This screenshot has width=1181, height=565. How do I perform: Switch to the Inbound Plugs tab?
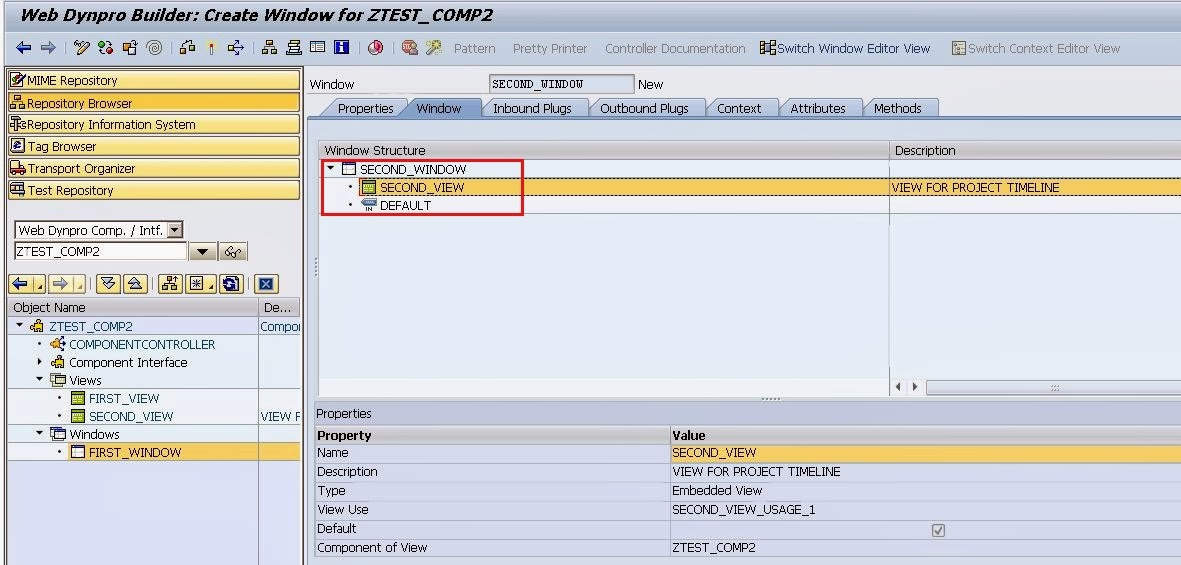tap(532, 108)
